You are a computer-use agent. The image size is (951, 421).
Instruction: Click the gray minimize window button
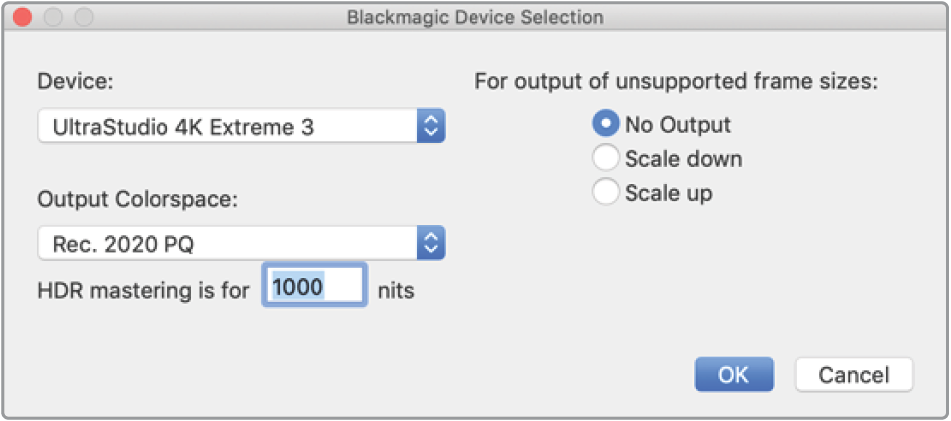click(53, 17)
